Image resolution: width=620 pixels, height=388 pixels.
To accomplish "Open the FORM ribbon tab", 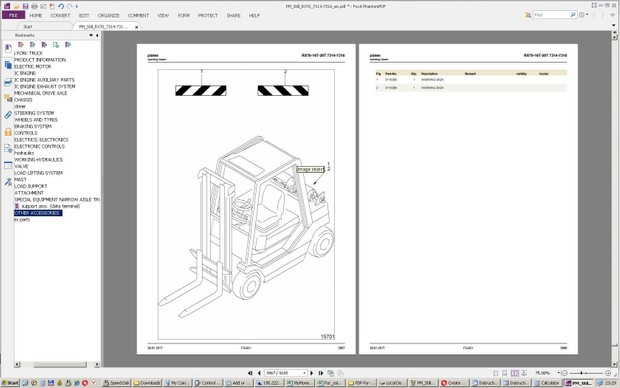I will point(183,15).
